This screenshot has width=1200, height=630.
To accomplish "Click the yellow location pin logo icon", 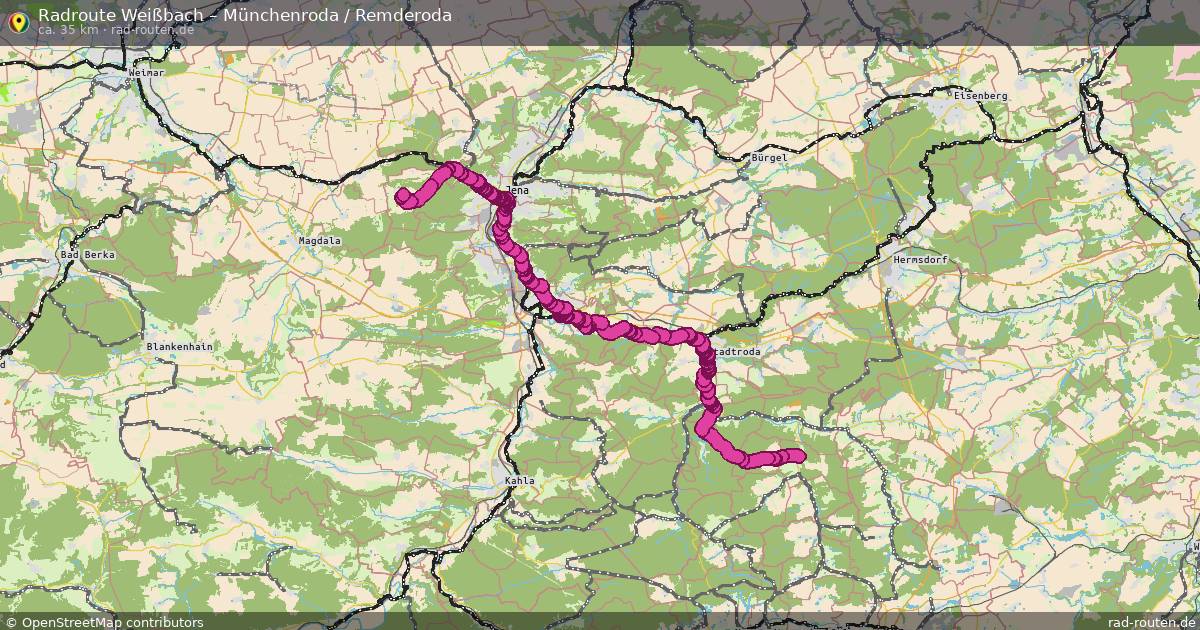I will click(18, 21).
